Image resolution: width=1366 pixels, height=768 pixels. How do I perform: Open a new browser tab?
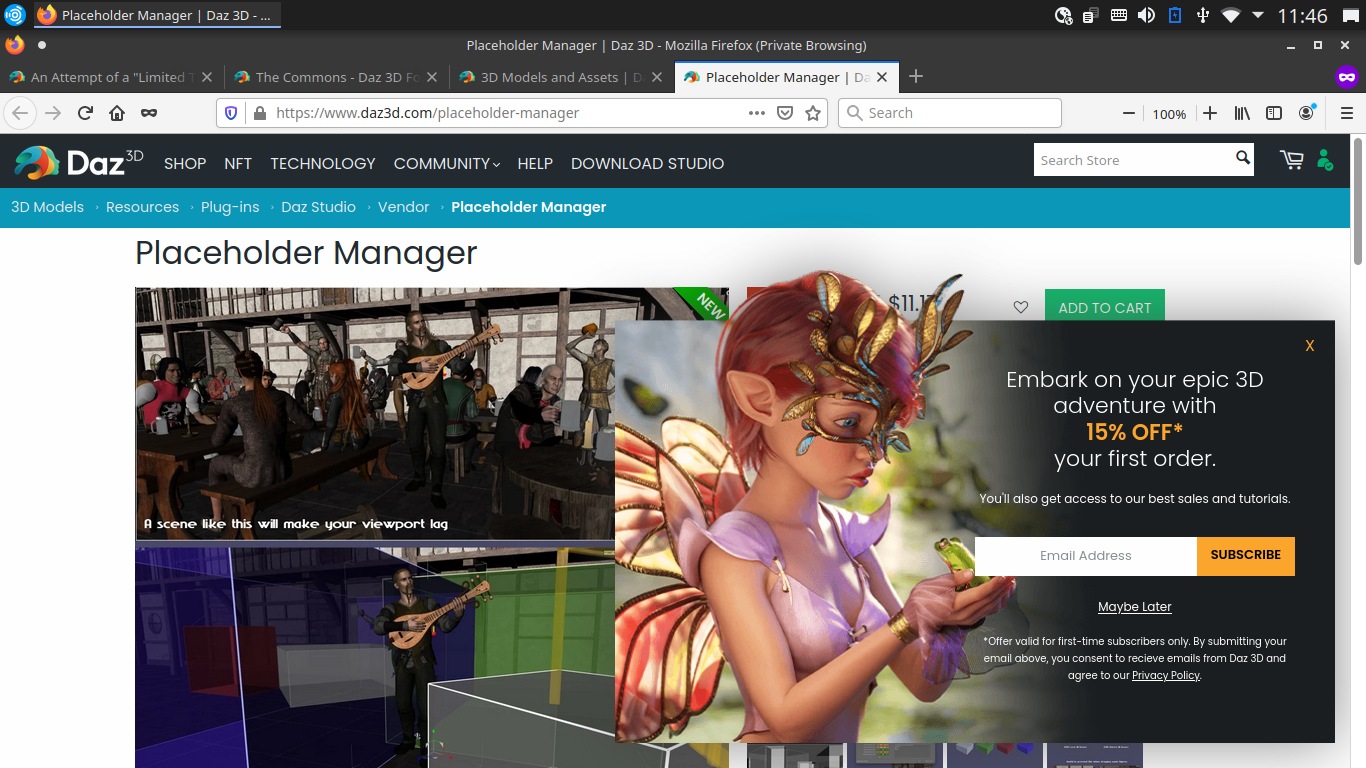click(x=916, y=77)
